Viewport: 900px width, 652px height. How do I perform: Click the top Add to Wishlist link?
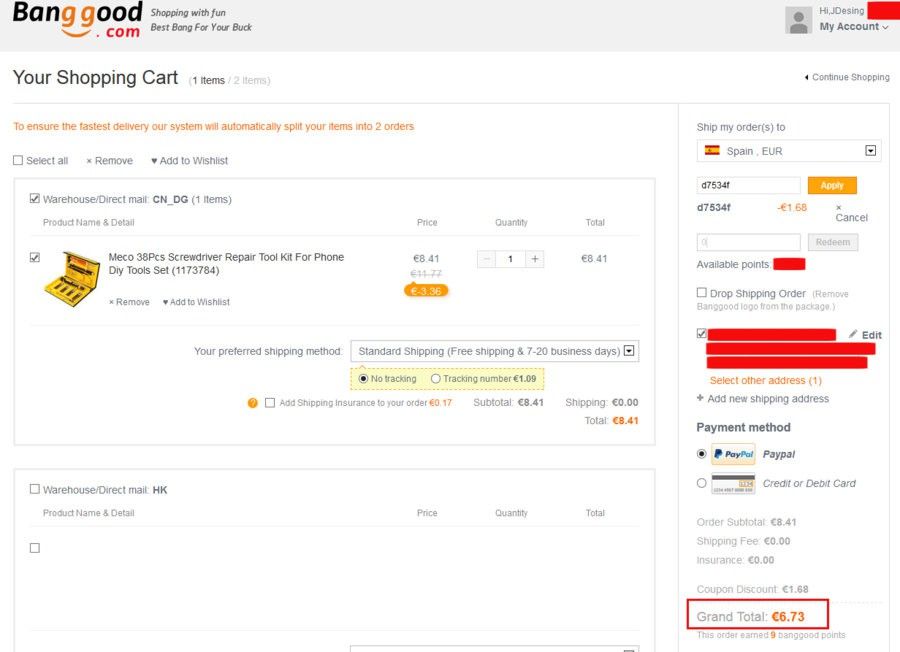pyautogui.click(x=189, y=161)
